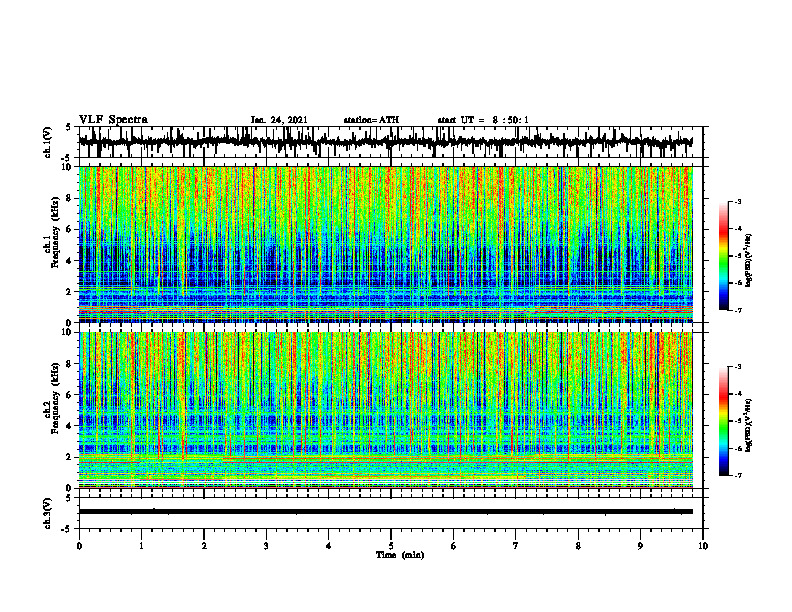The width and height of the screenshot is (792, 612).
Task: Click the ch.2 frequency tick label "4"
Action: pos(70,426)
